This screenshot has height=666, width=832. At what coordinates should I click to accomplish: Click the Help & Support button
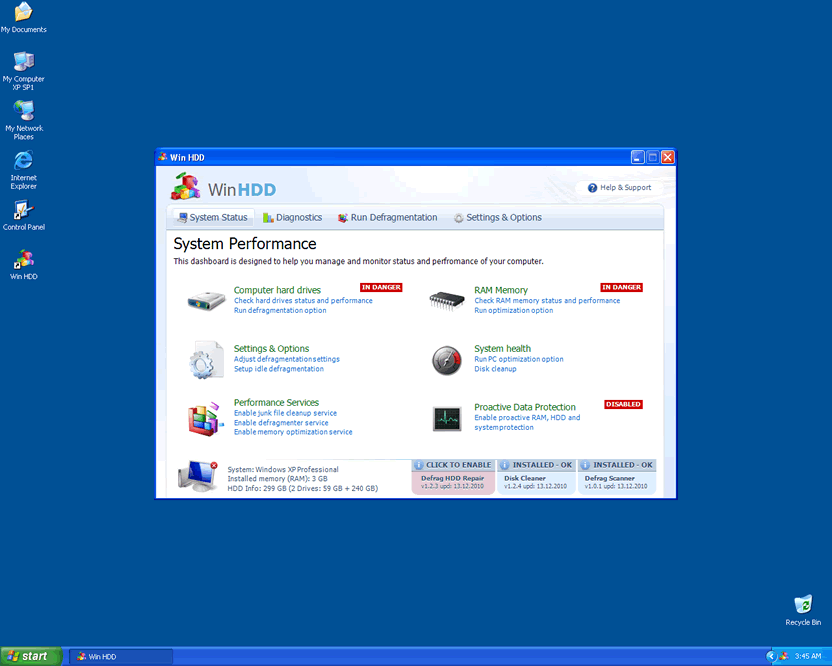(x=619, y=187)
